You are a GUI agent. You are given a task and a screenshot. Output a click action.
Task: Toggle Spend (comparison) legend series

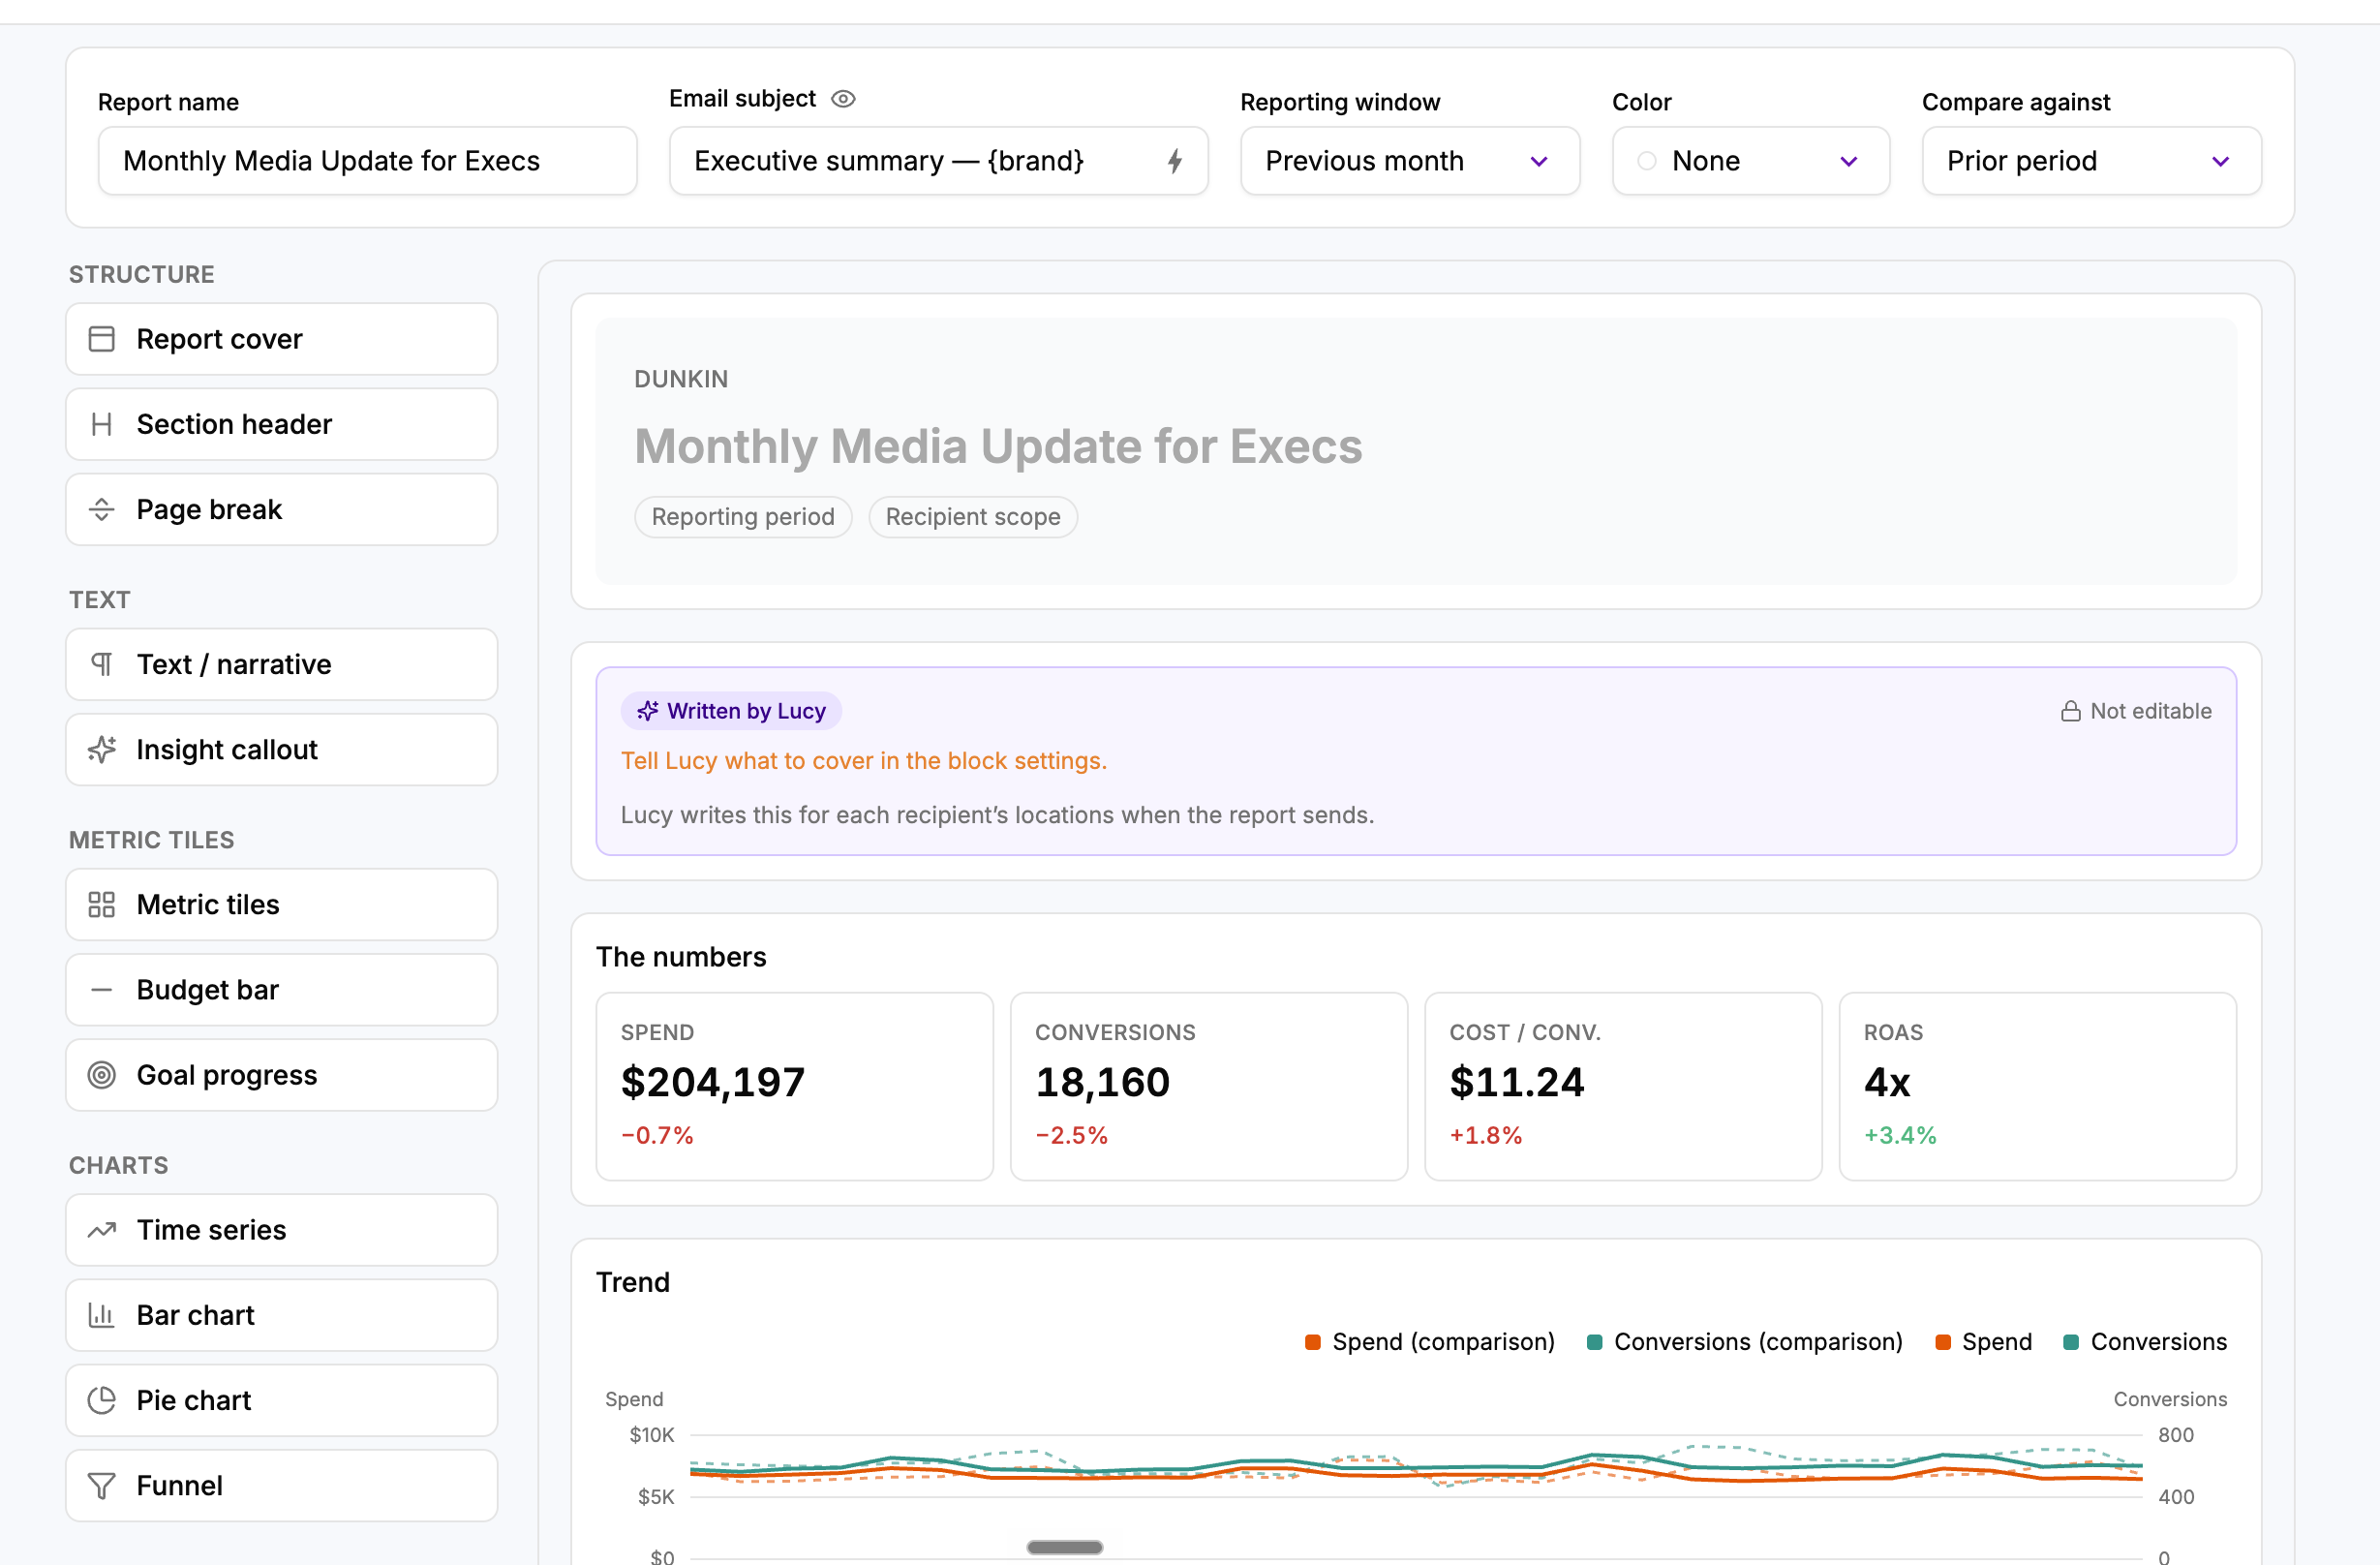(x=1430, y=1341)
